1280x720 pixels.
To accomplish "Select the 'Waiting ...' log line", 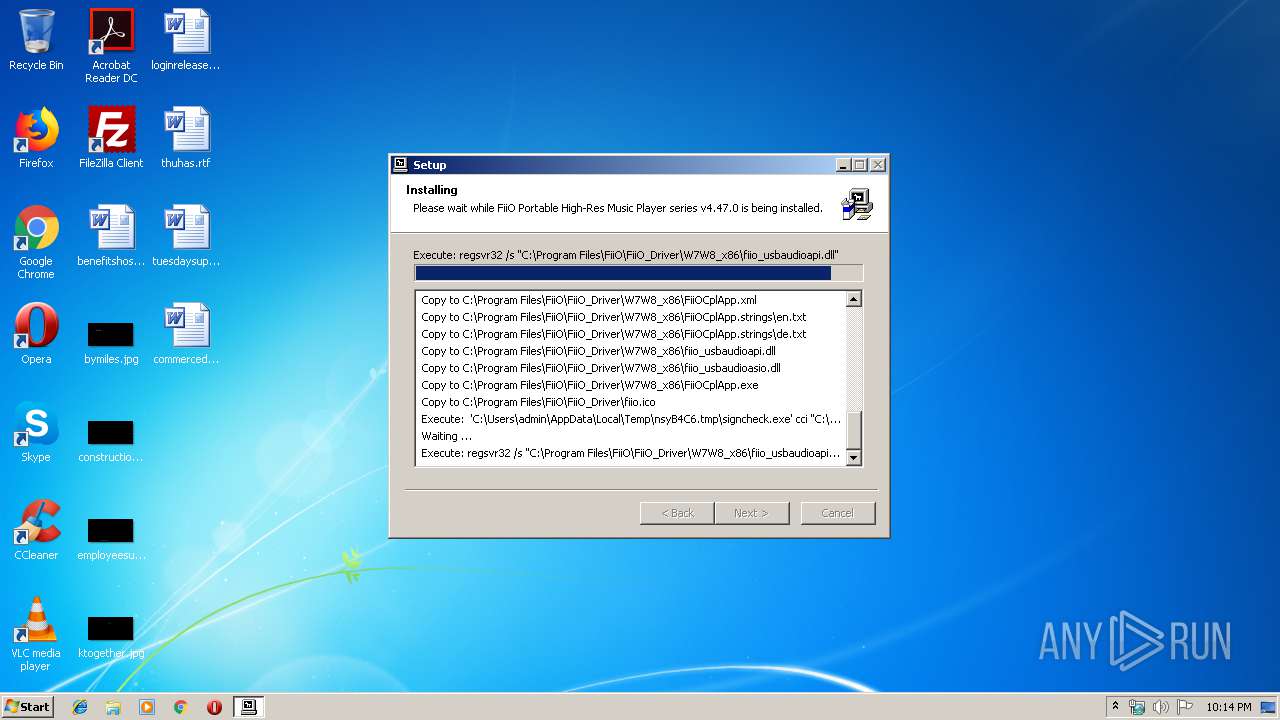I will coord(446,436).
